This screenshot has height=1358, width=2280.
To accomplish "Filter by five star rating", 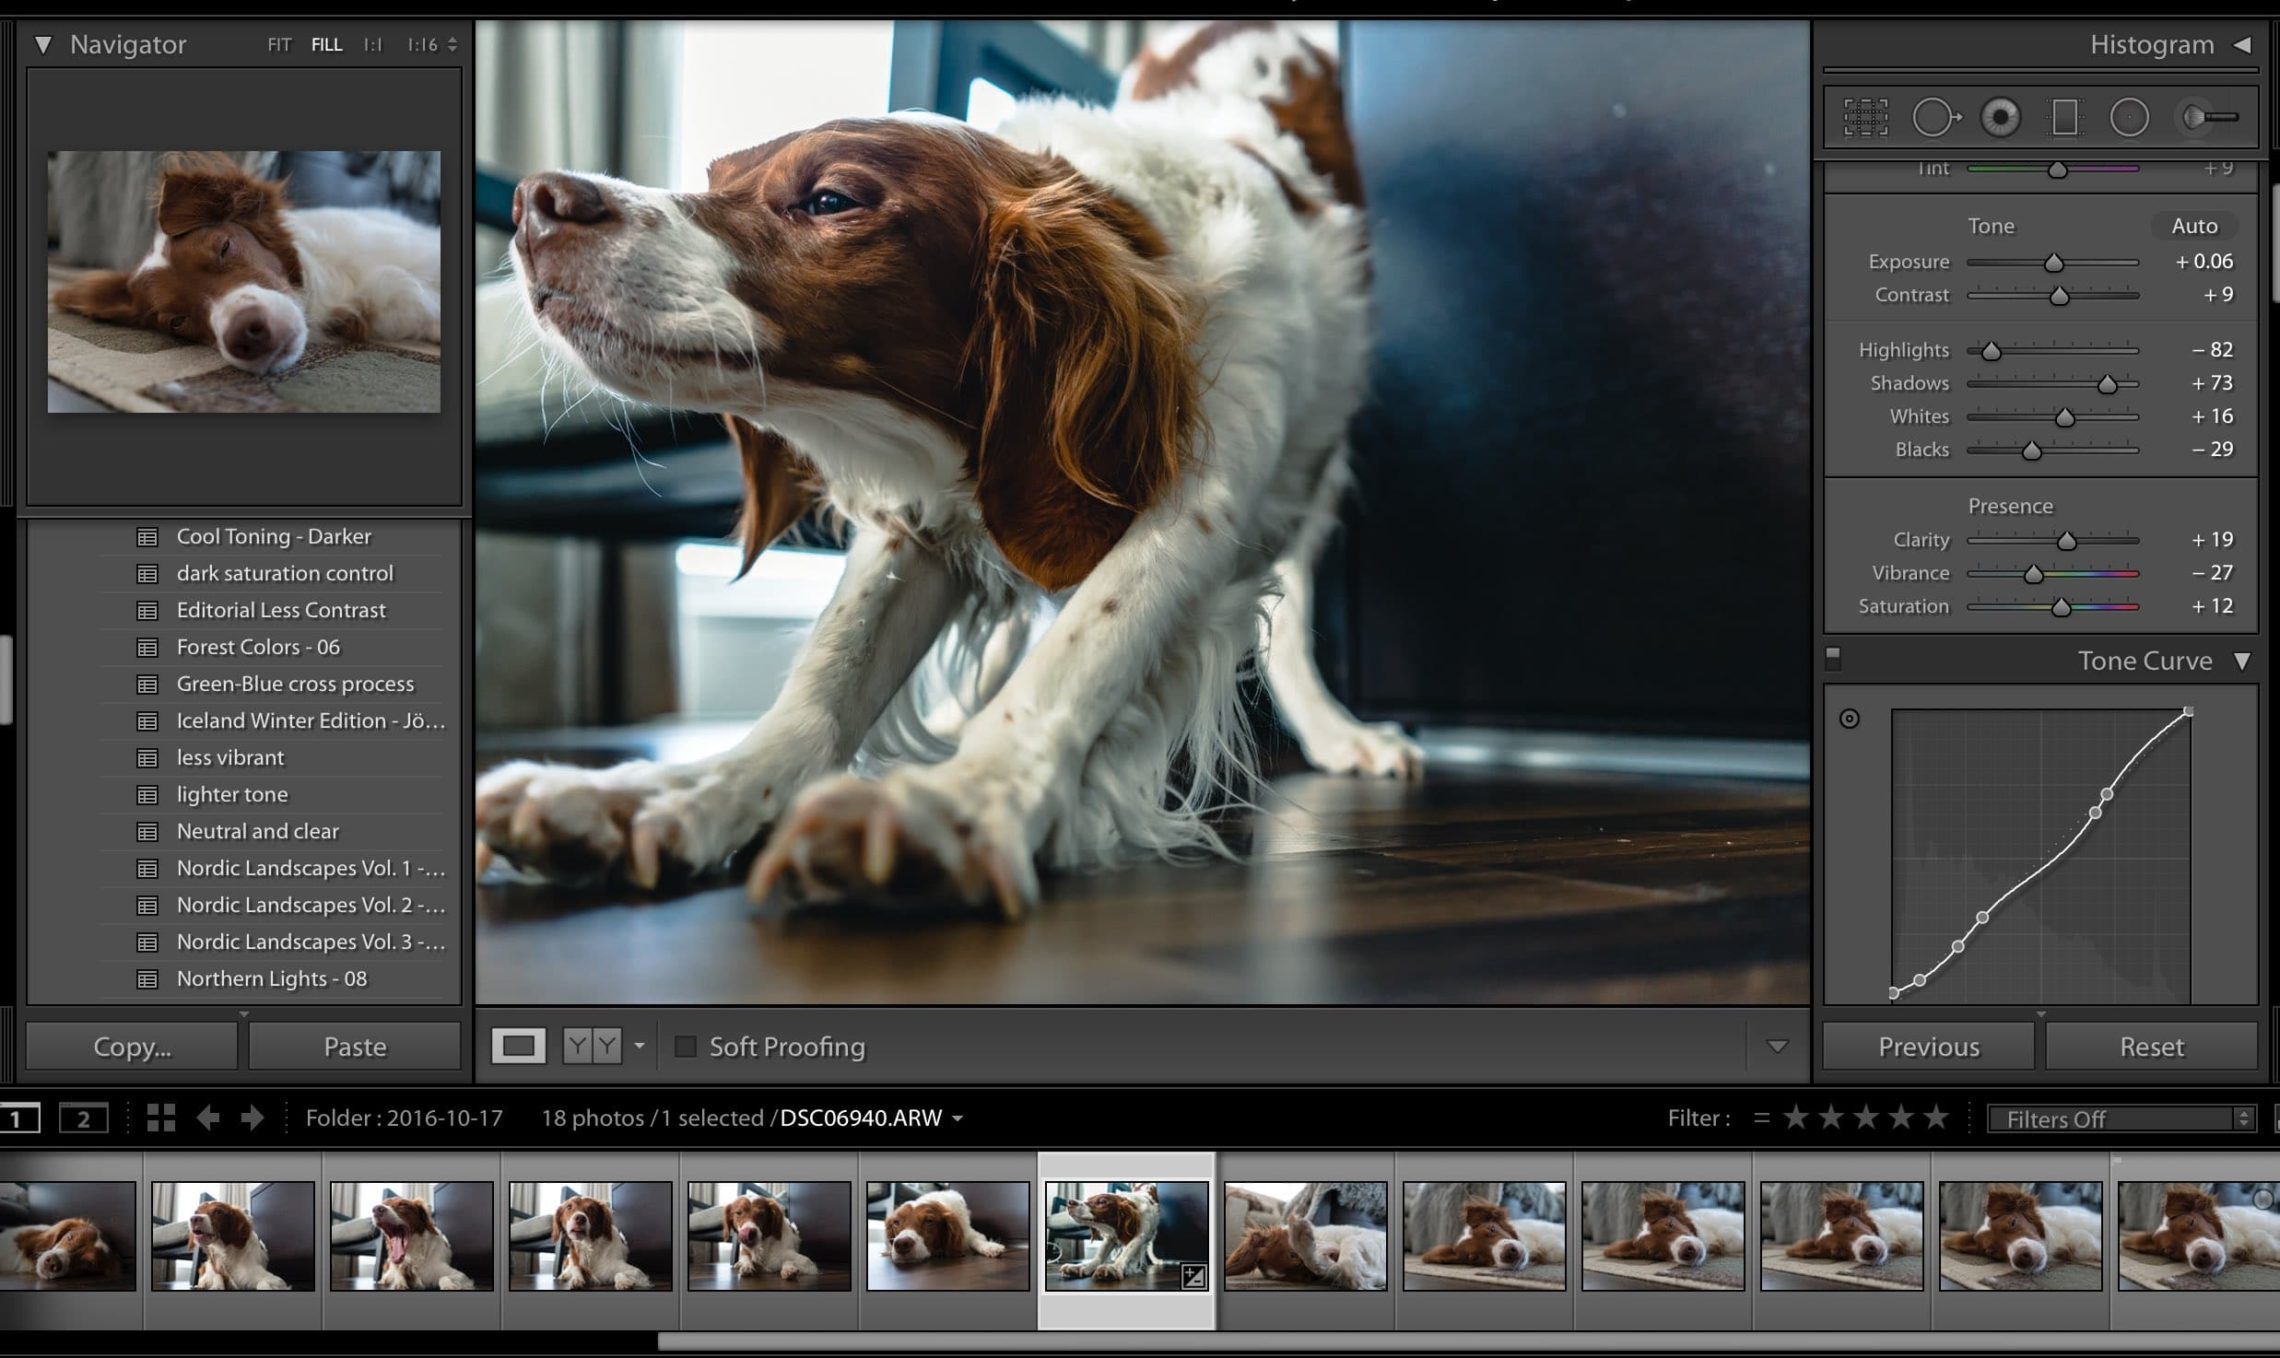I will tap(1936, 1116).
